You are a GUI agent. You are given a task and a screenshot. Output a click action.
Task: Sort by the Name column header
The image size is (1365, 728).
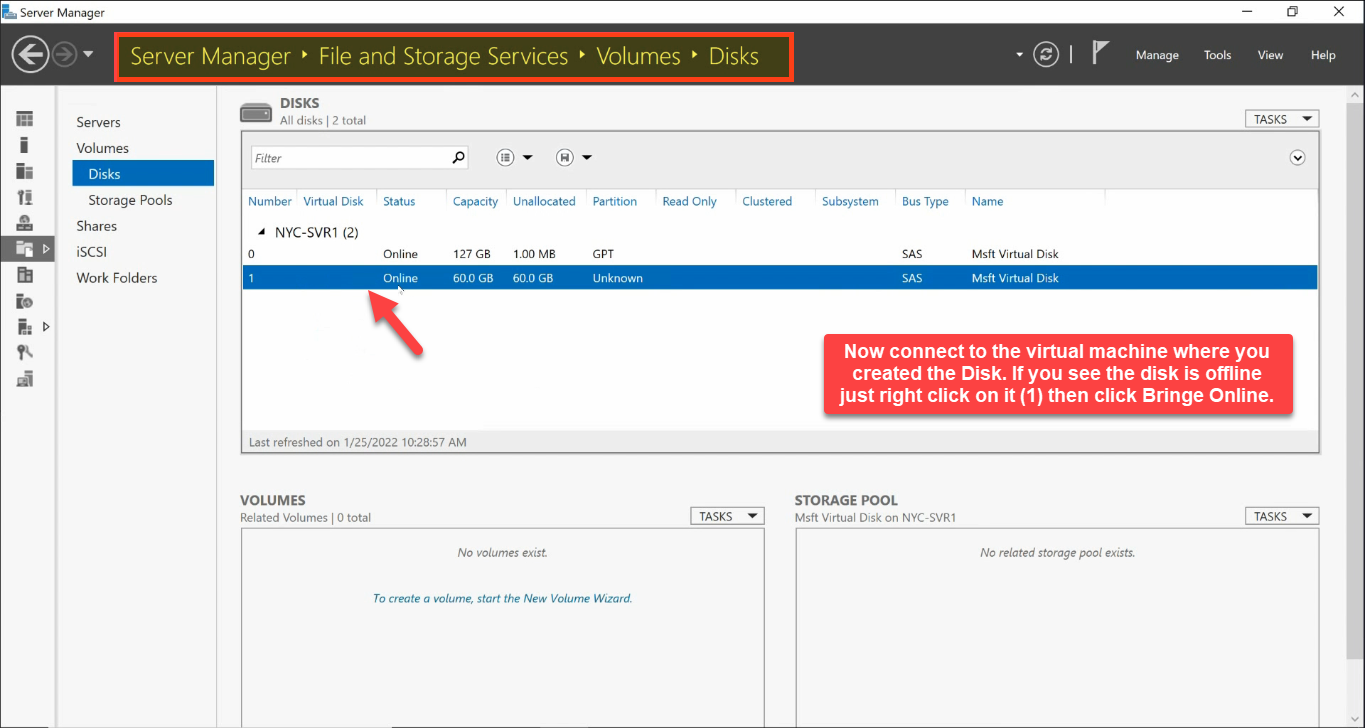(x=987, y=201)
